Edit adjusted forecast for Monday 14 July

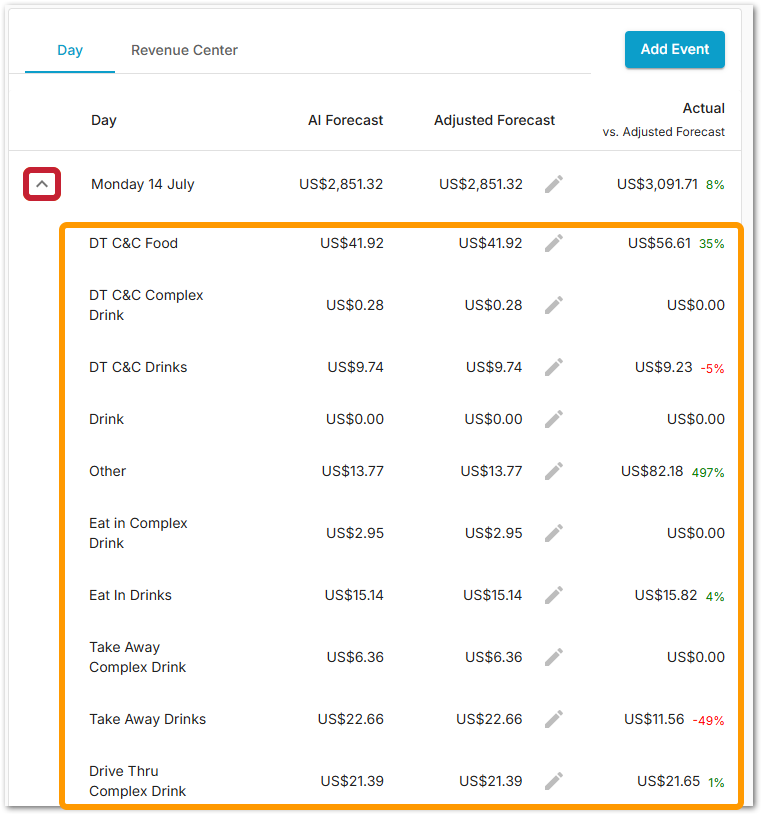[554, 184]
